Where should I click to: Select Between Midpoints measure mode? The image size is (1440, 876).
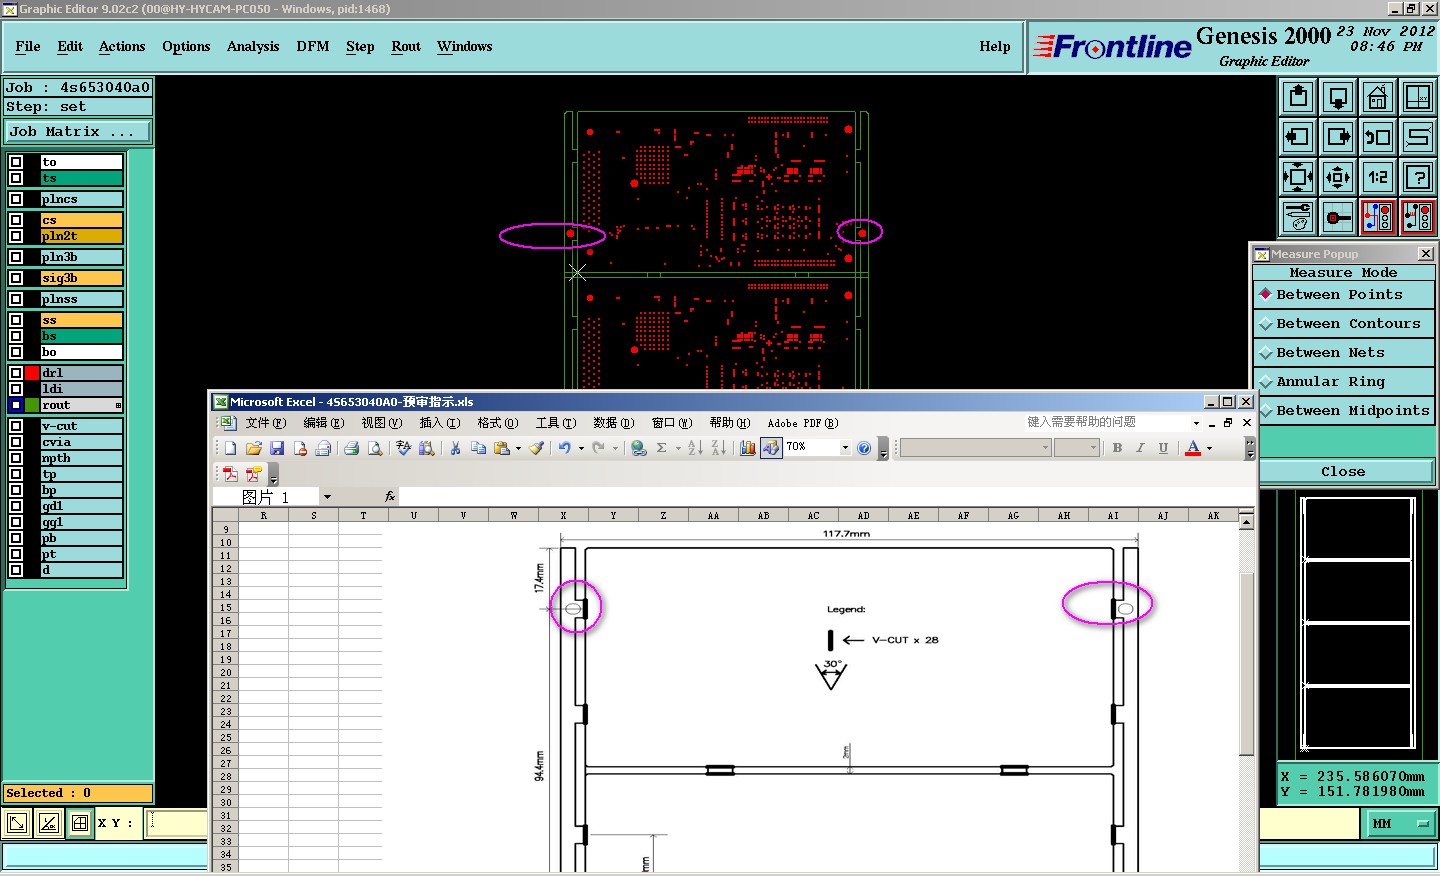pyautogui.click(x=1343, y=411)
